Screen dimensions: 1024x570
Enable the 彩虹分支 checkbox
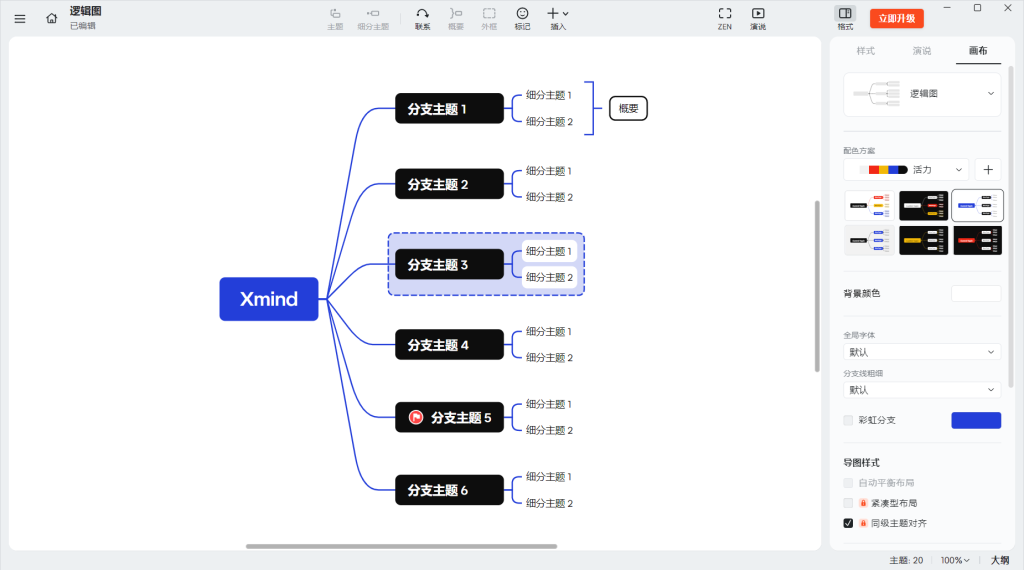click(x=848, y=420)
